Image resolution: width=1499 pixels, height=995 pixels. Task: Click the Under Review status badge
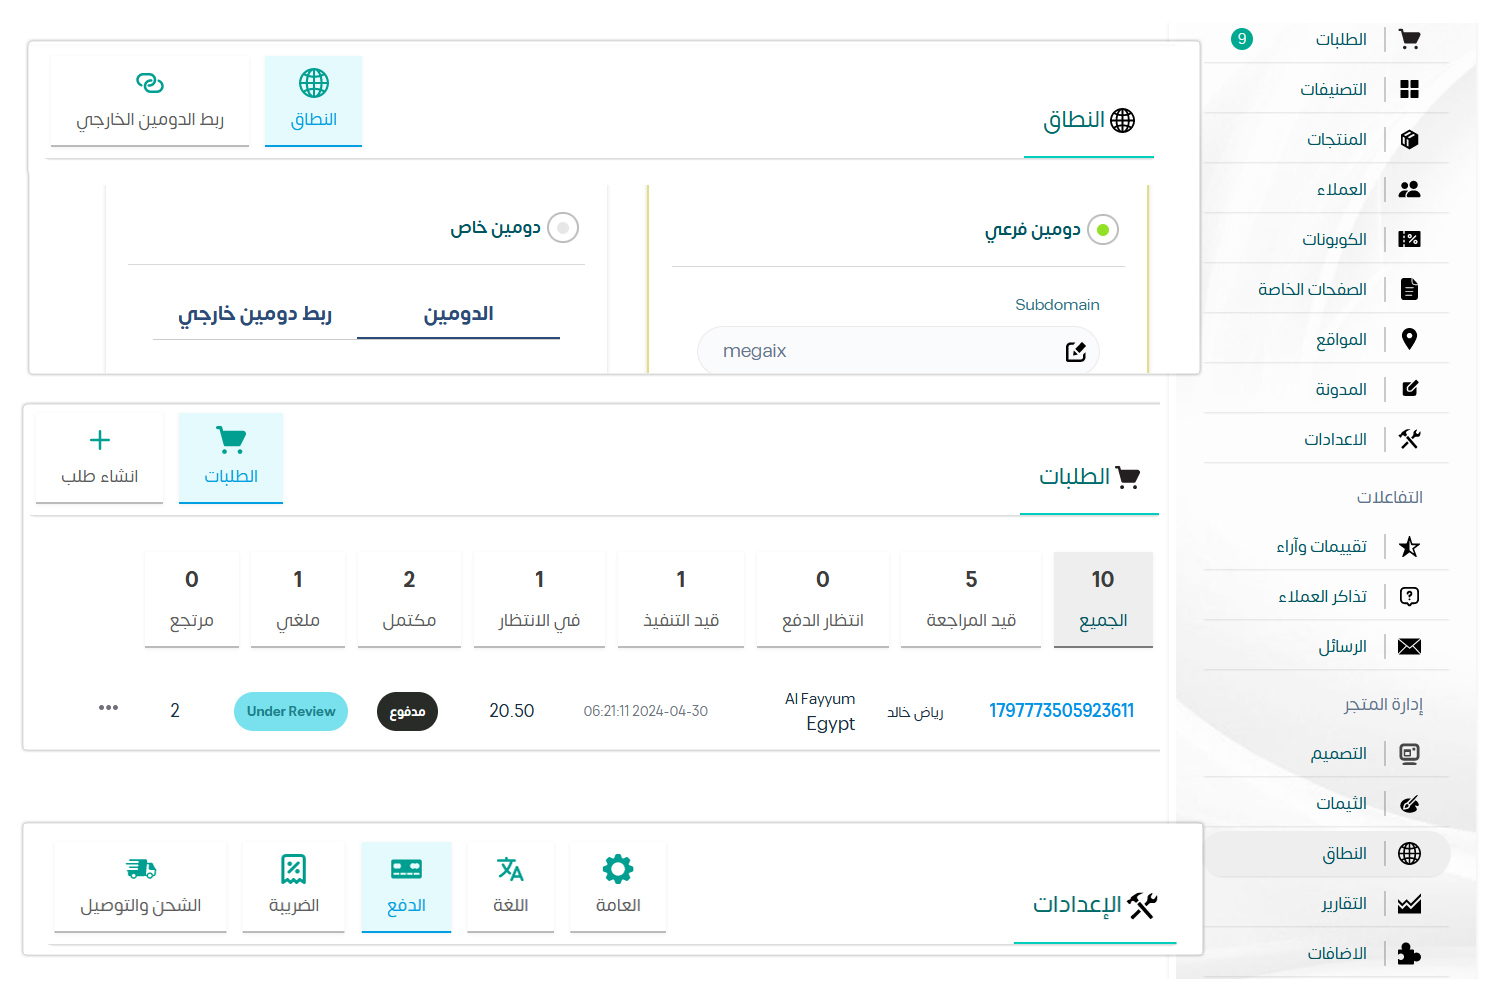(291, 711)
